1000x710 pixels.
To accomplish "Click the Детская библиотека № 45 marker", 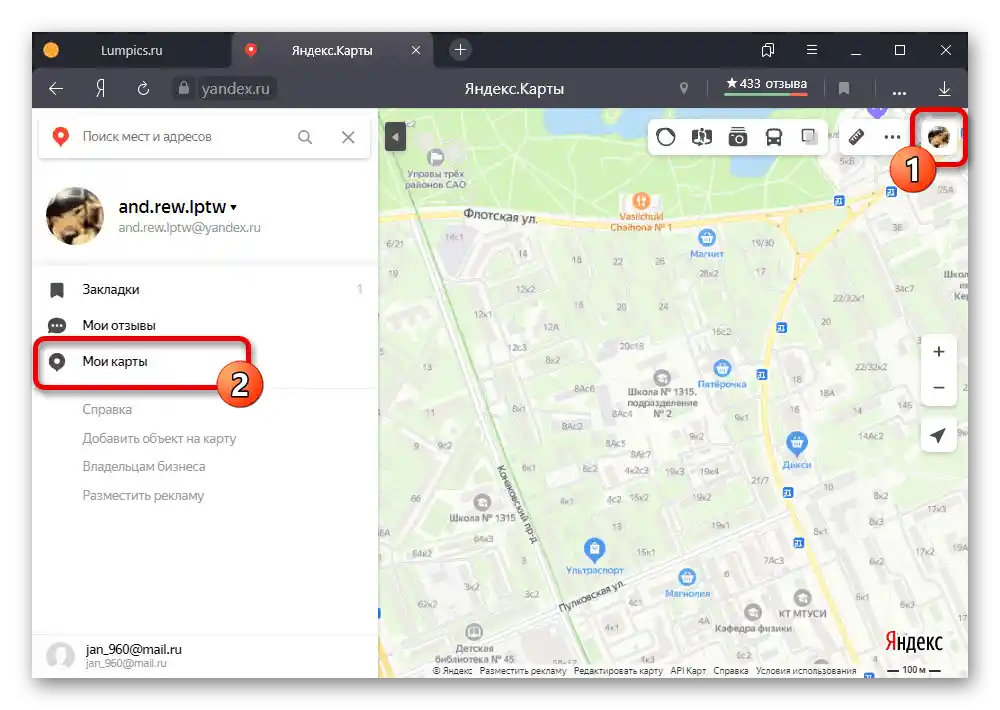I will click(x=474, y=632).
